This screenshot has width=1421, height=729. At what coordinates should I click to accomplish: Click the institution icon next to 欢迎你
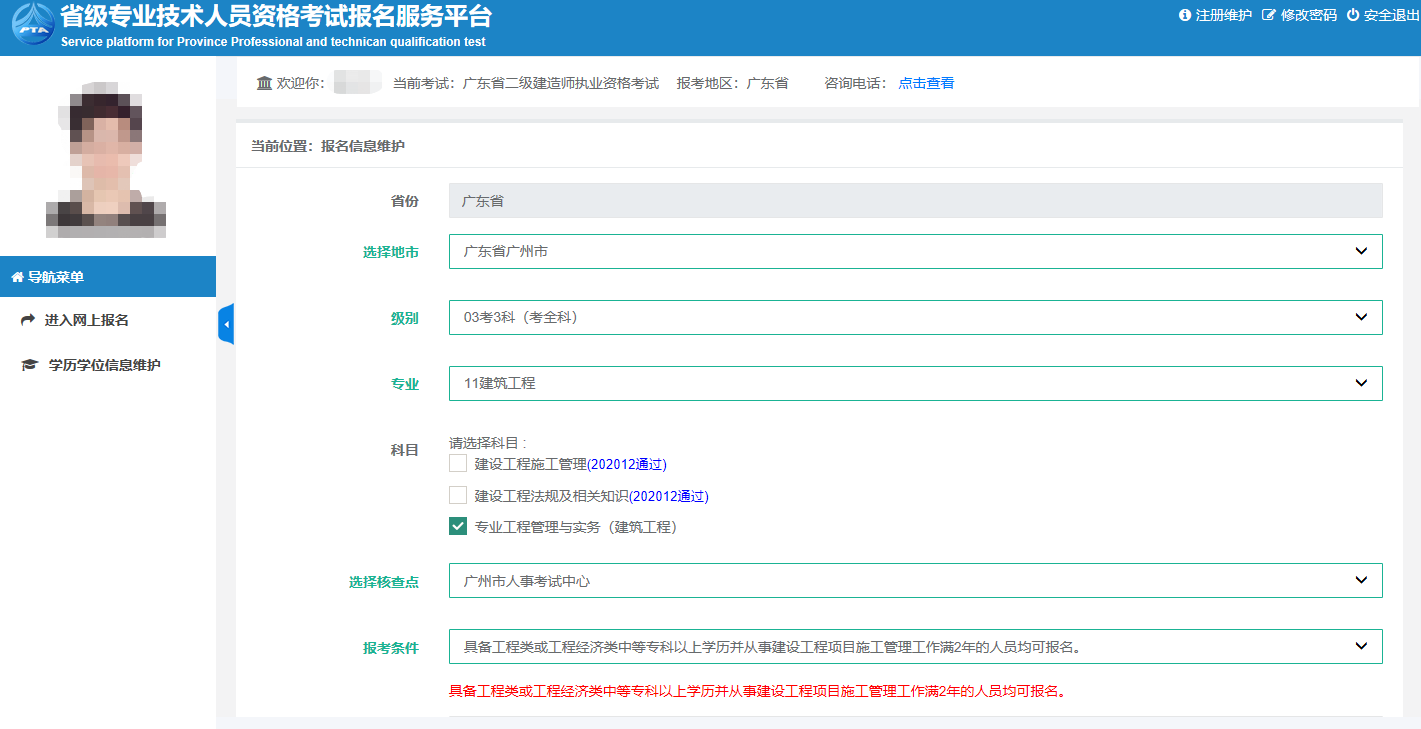click(x=264, y=83)
